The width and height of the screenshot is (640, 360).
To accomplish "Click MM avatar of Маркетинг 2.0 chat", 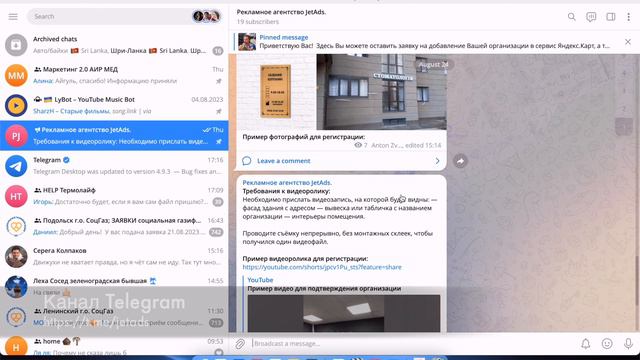I will pyautogui.click(x=16, y=76).
